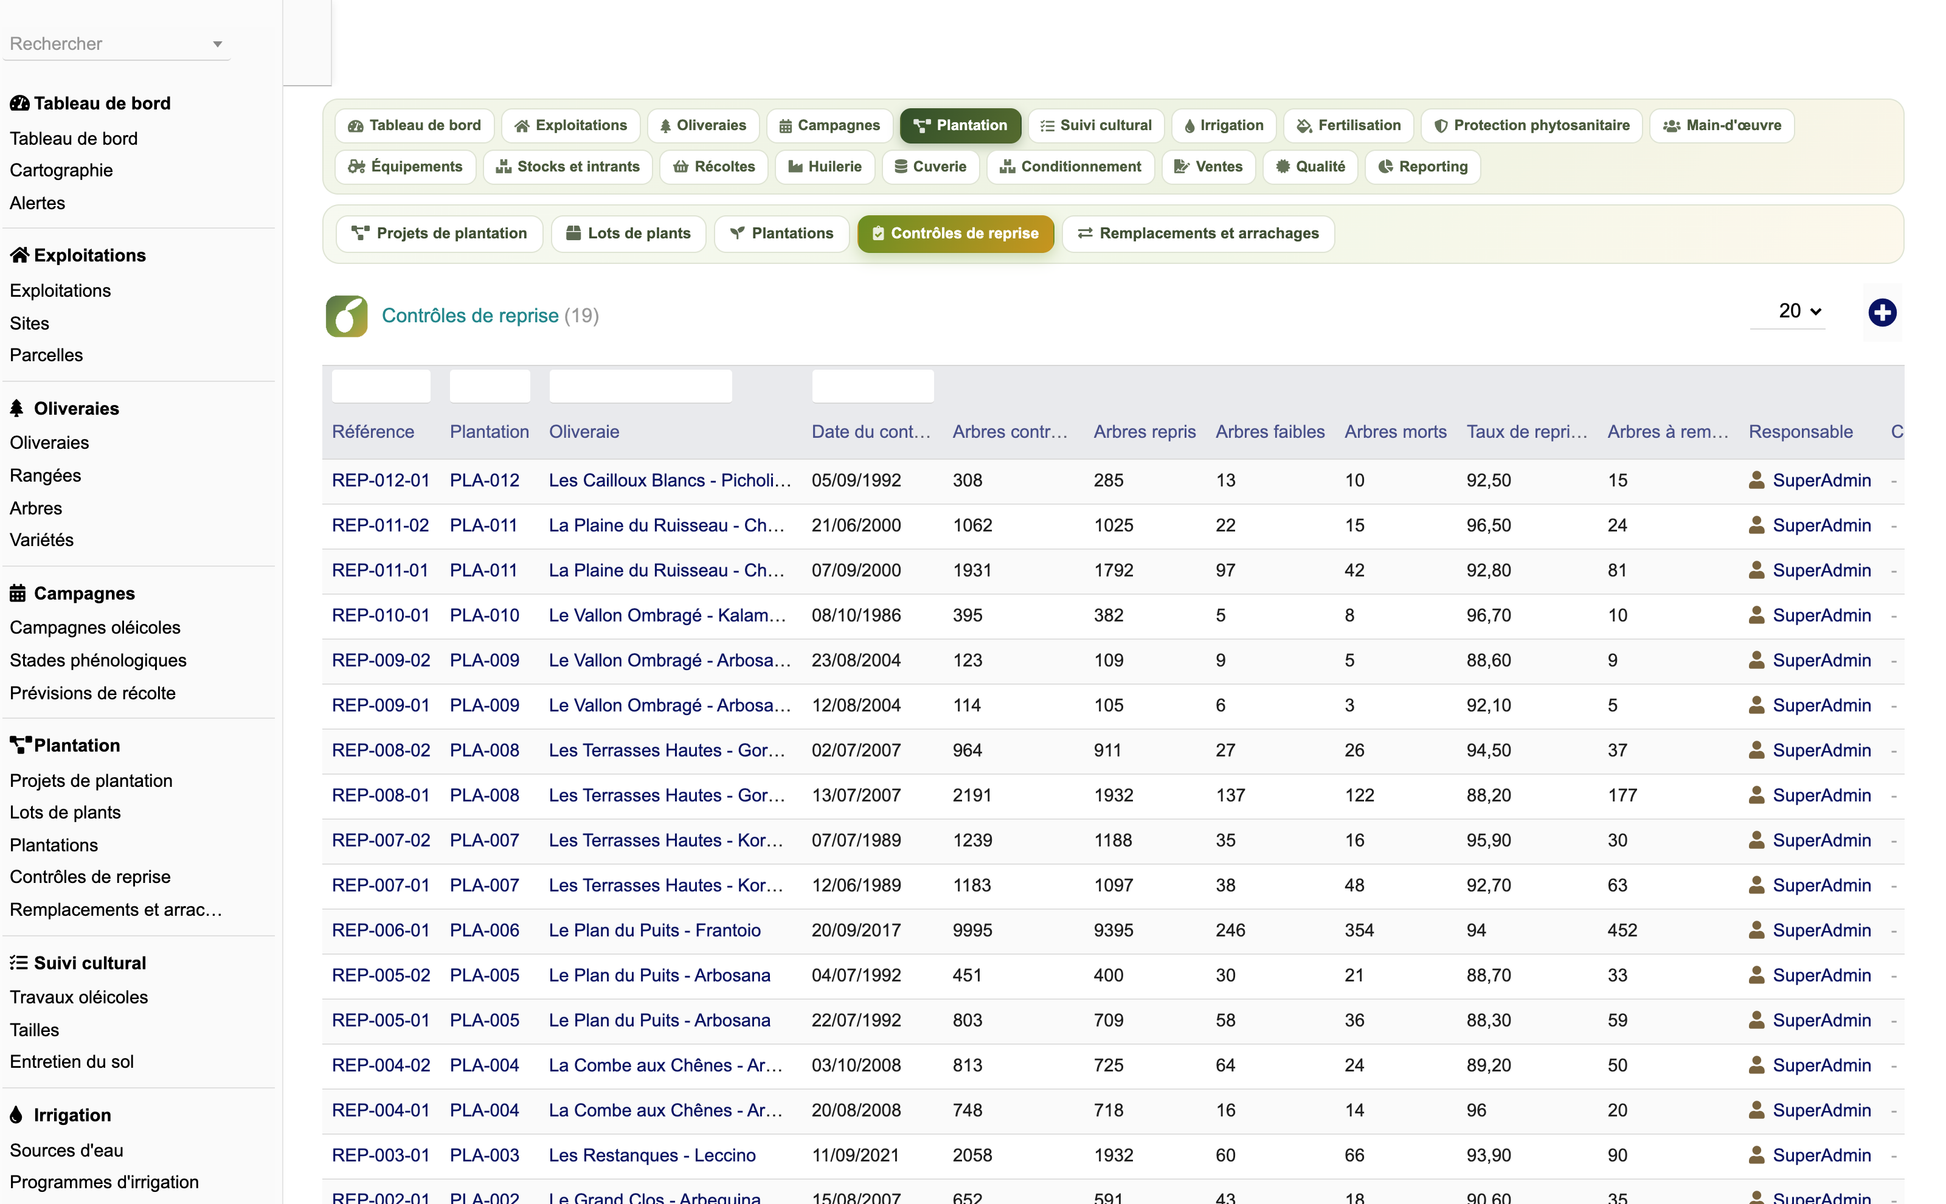The width and height of the screenshot is (1946, 1204).
Task: Open the Campagnes top tab
Action: click(x=829, y=126)
